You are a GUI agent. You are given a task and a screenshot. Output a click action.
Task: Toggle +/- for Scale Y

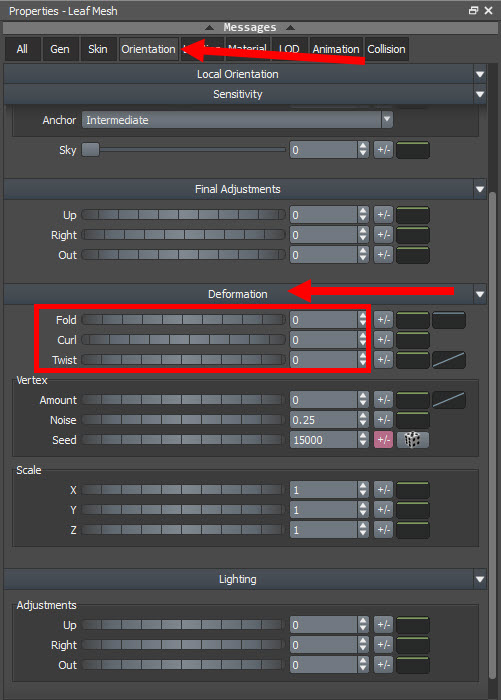[x=383, y=510]
